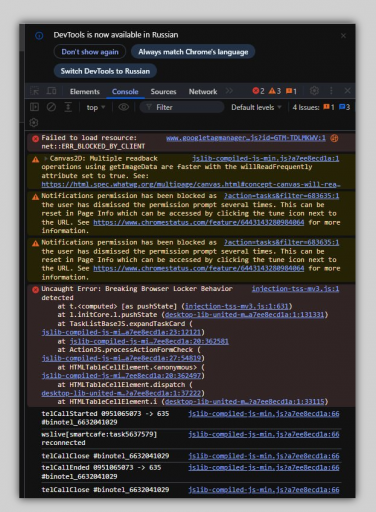Open desktop-lib-united link ending 1:33115

[x=244, y=402]
